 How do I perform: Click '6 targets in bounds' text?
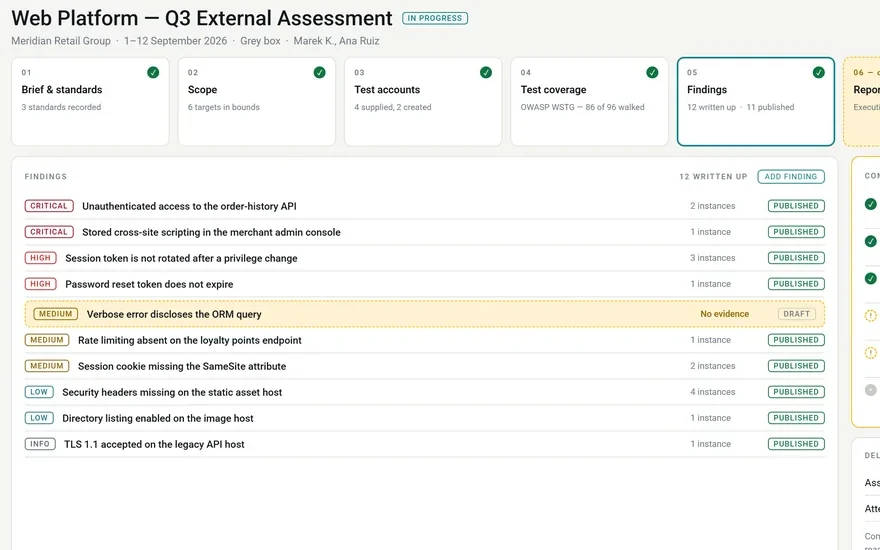point(224,107)
